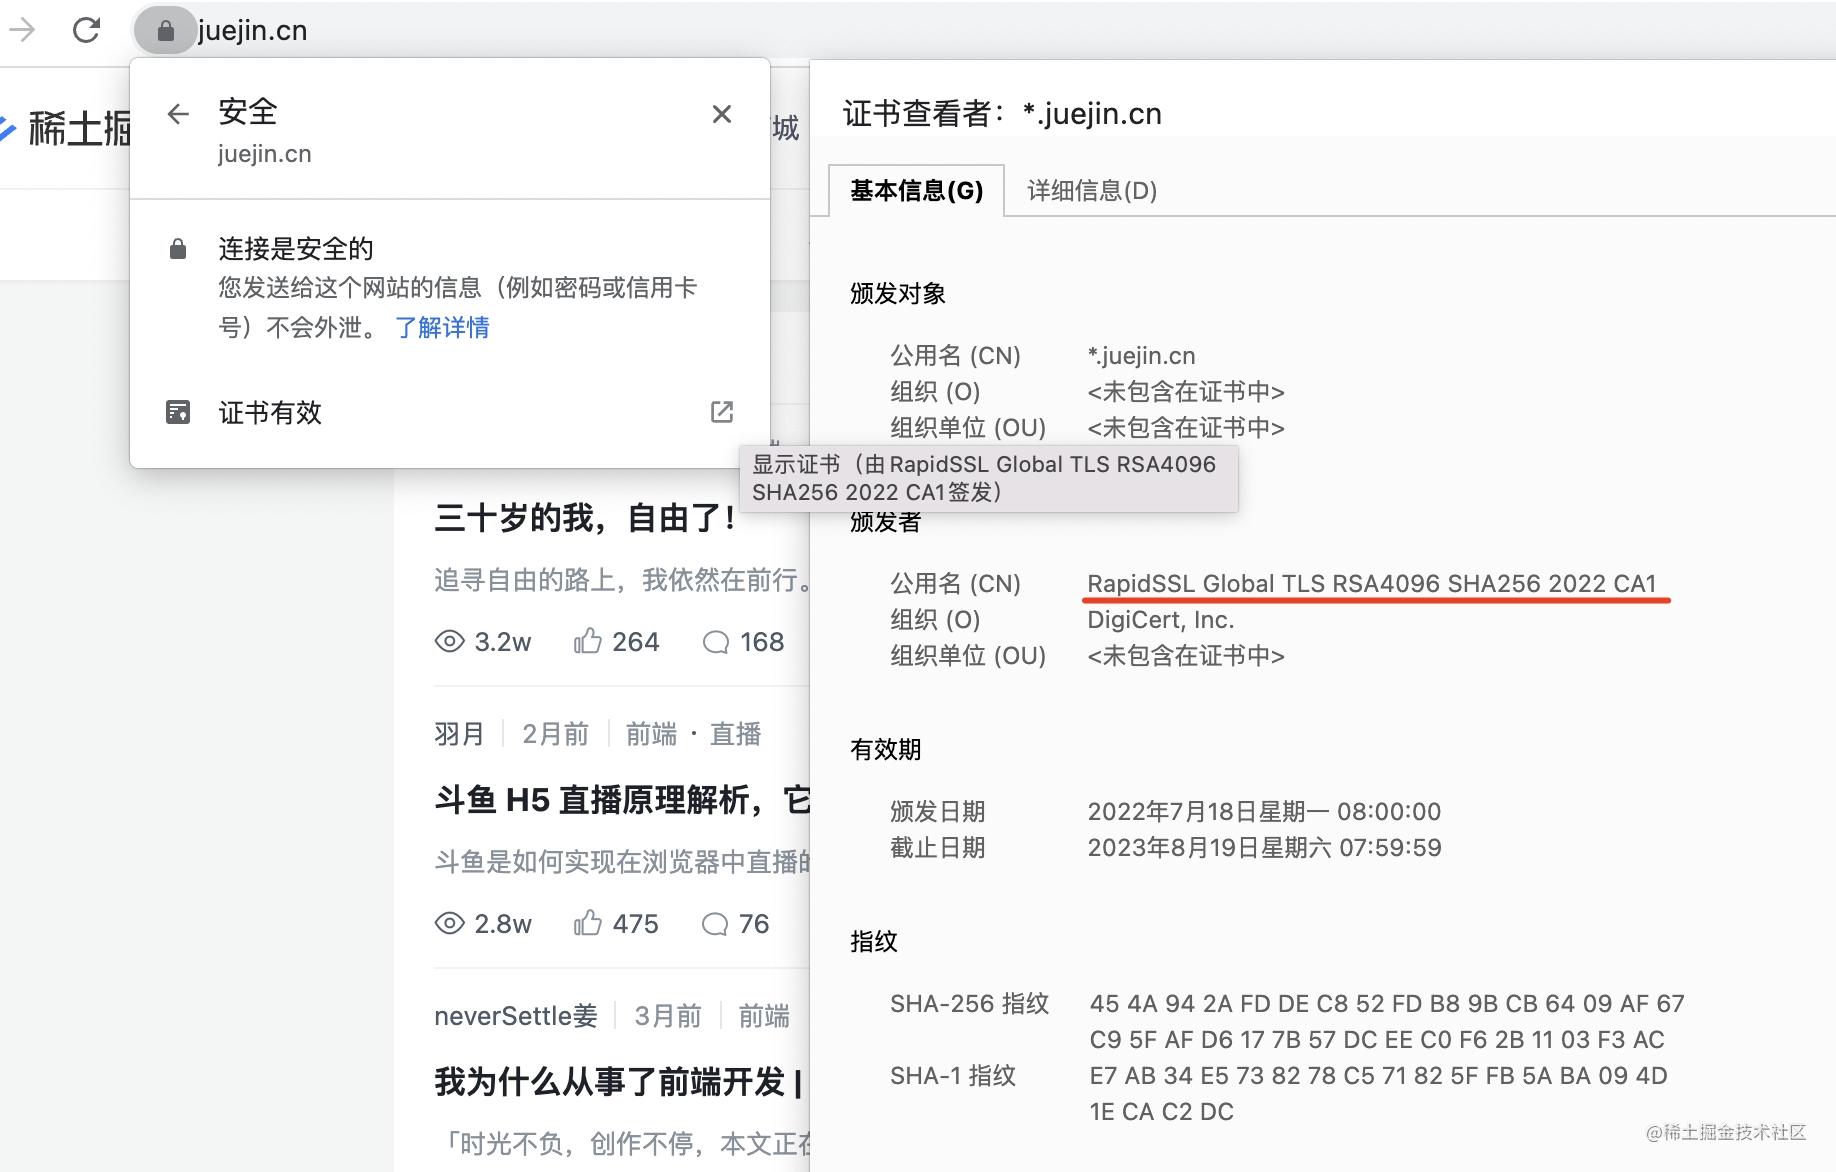The width and height of the screenshot is (1836, 1172).
Task: Click the certificate icon beside 证书有效
Action: tap(178, 412)
